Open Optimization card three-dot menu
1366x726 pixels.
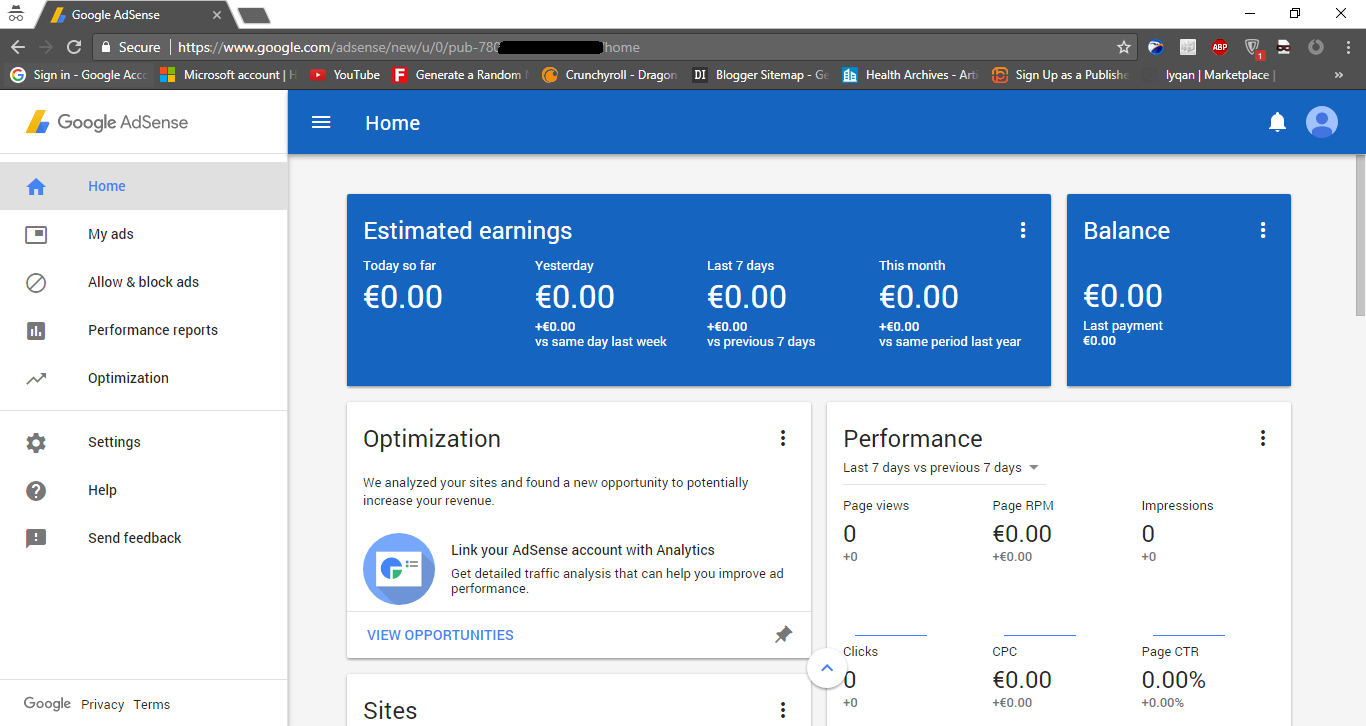coord(783,438)
